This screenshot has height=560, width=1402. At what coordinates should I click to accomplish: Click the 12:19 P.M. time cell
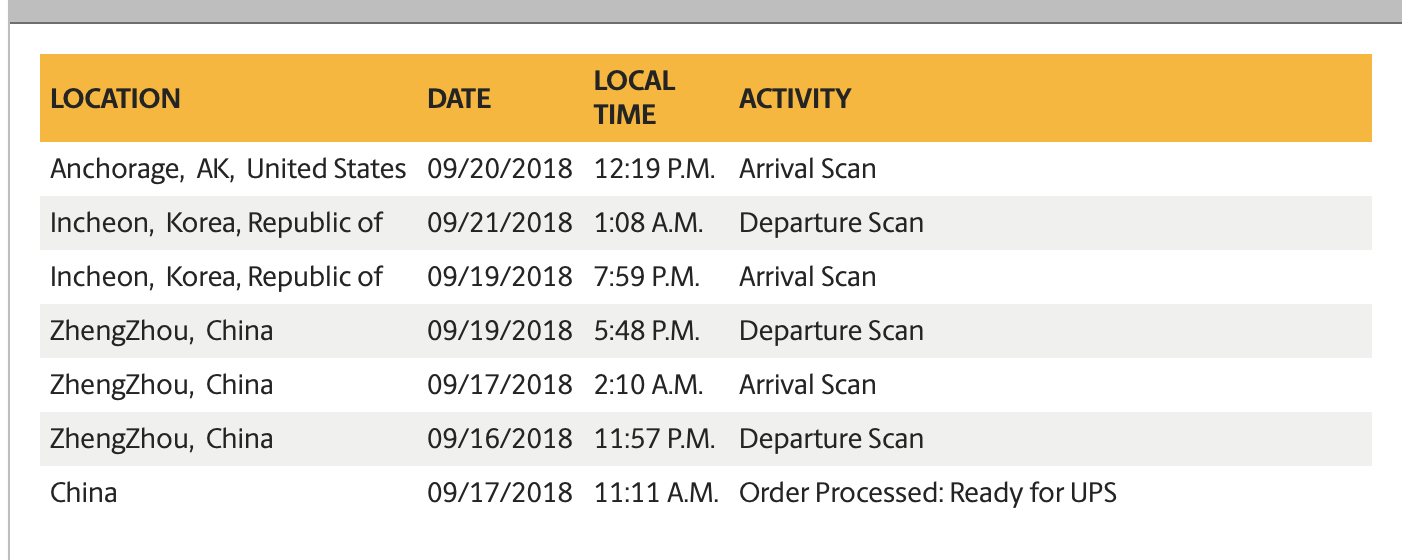(654, 169)
